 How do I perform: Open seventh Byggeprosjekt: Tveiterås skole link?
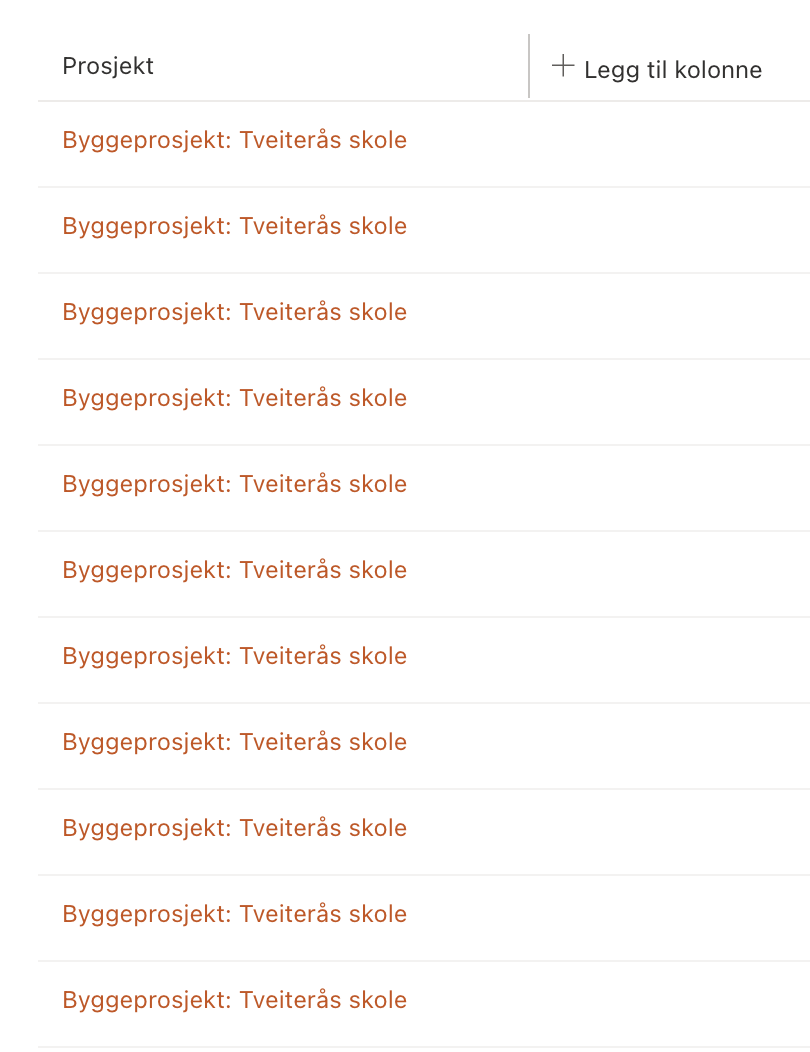[234, 655]
